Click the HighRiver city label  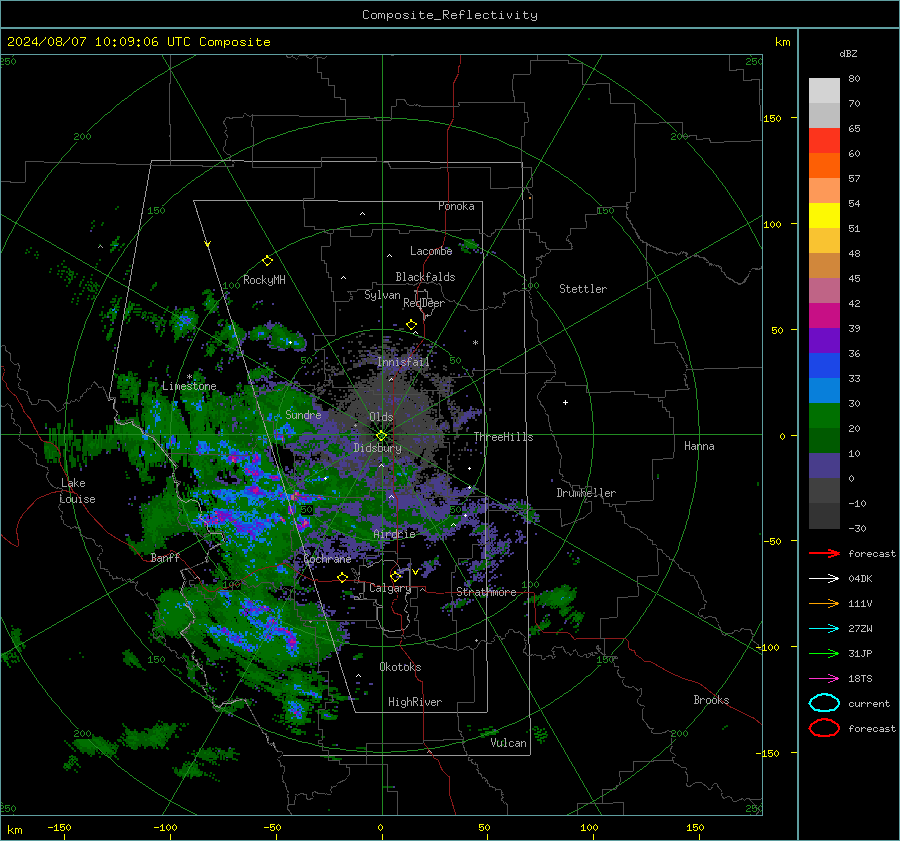tap(415, 702)
